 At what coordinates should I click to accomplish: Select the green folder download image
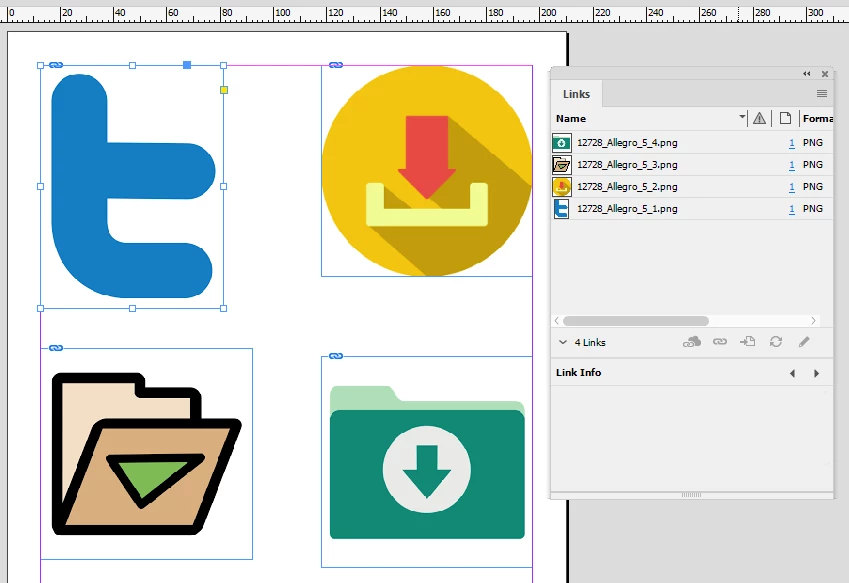[x=427, y=462]
